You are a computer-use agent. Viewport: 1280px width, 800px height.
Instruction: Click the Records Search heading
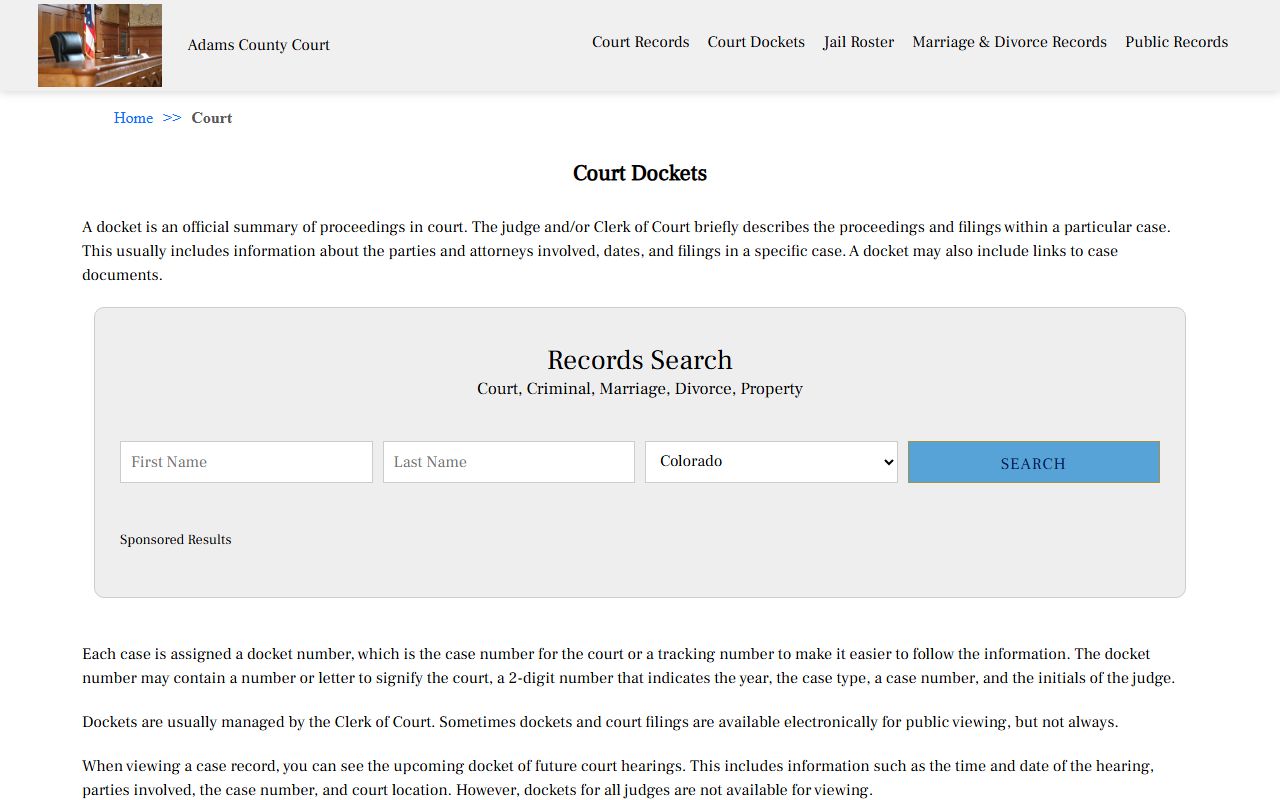pos(640,360)
